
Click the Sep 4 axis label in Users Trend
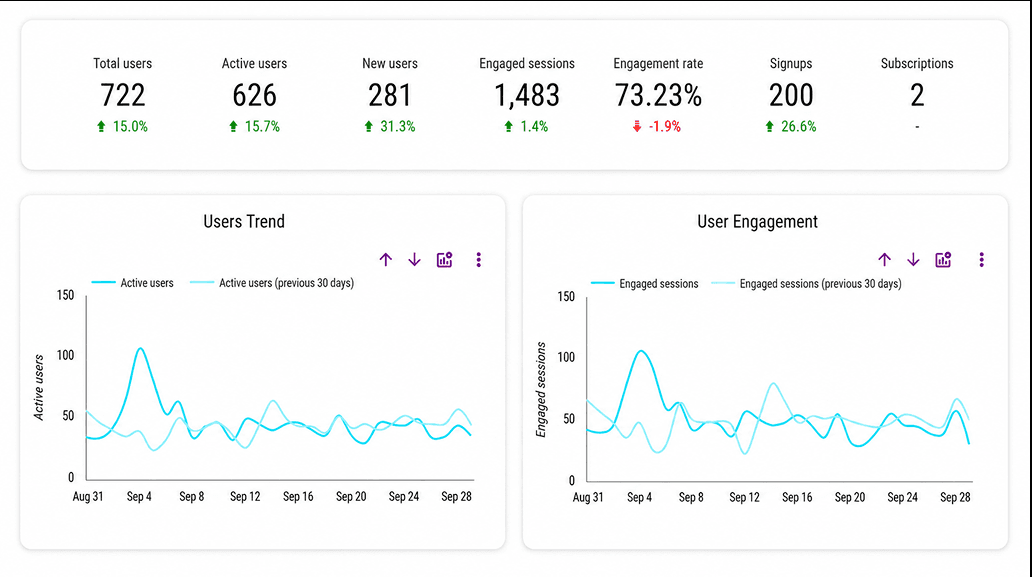(x=139, y=497)
